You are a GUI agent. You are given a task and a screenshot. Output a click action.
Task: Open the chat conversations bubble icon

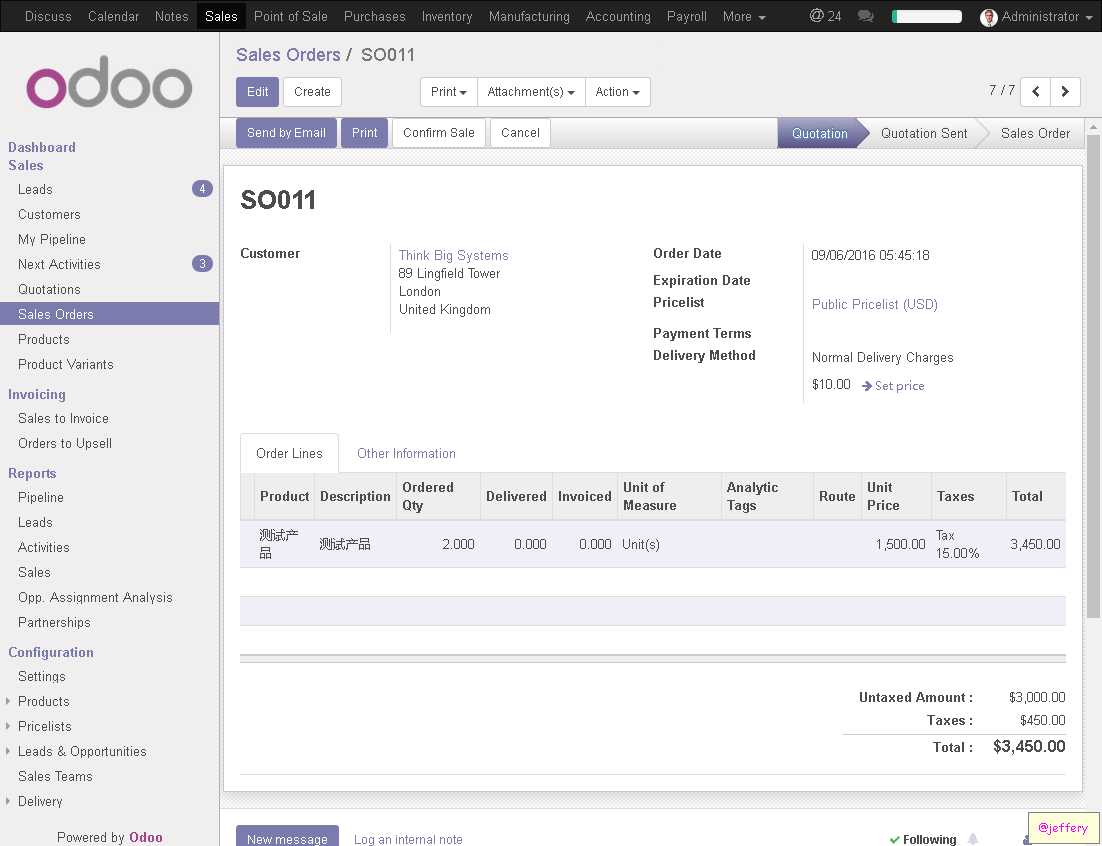pos(866,15)
